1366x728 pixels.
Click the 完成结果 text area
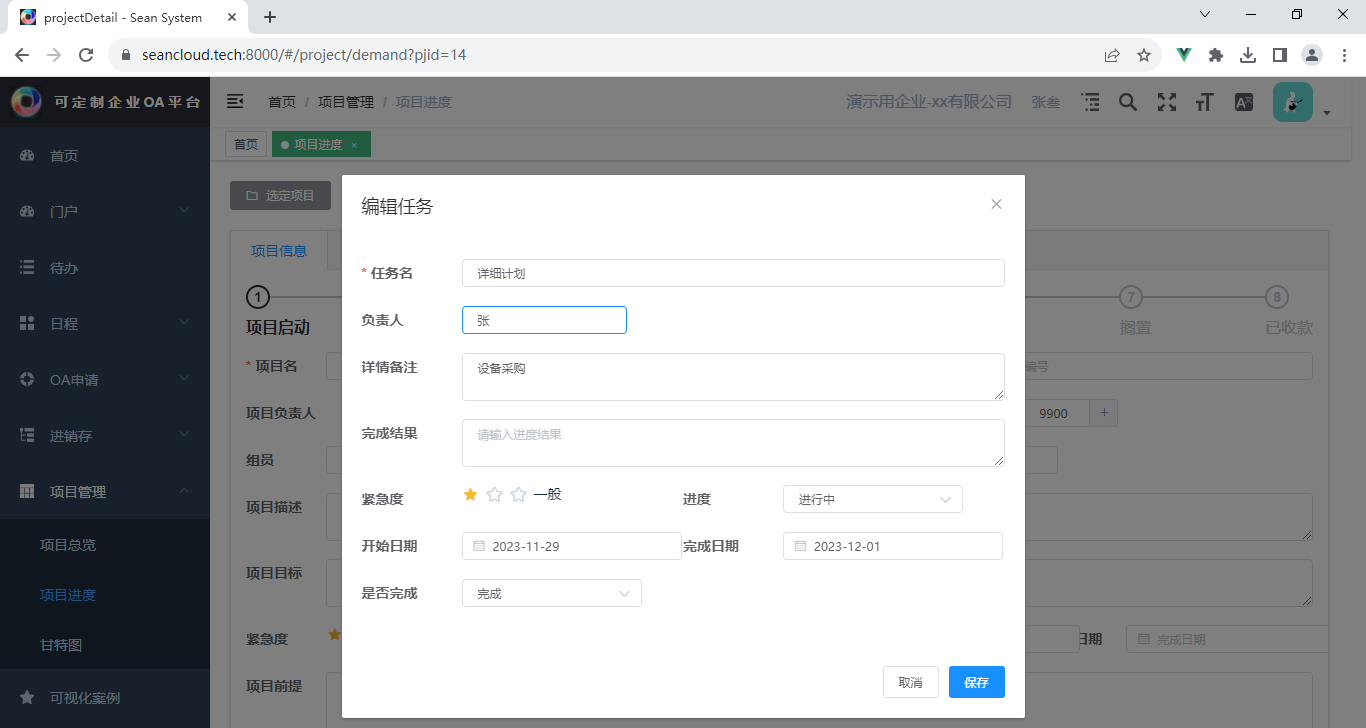click(x=733, y=443)
